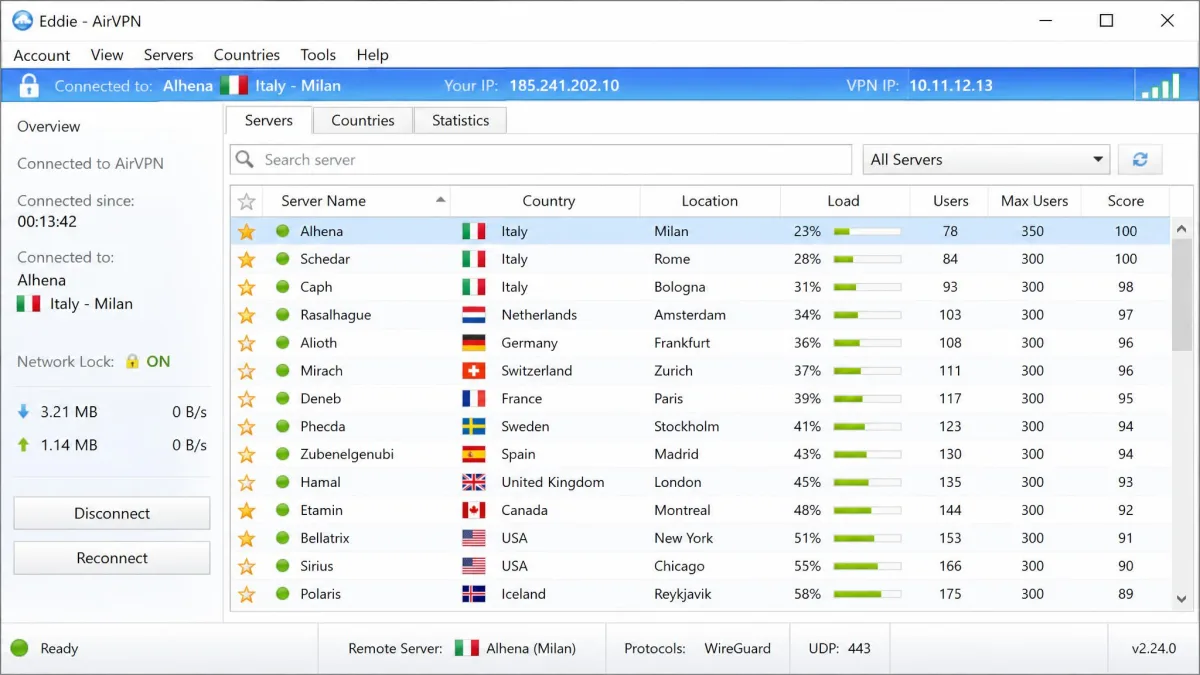Toggle favorite star for Schedar server

(x=246, y=259)
